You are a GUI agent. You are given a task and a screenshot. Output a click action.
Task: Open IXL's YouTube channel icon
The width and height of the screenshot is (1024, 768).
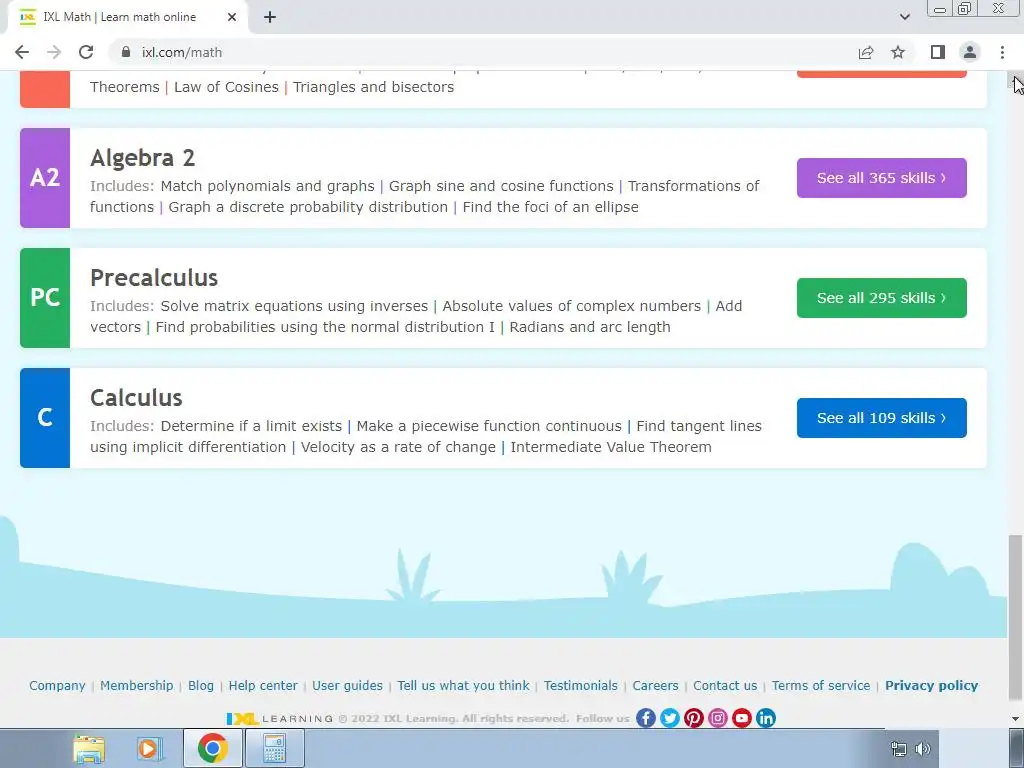(742, 718)
